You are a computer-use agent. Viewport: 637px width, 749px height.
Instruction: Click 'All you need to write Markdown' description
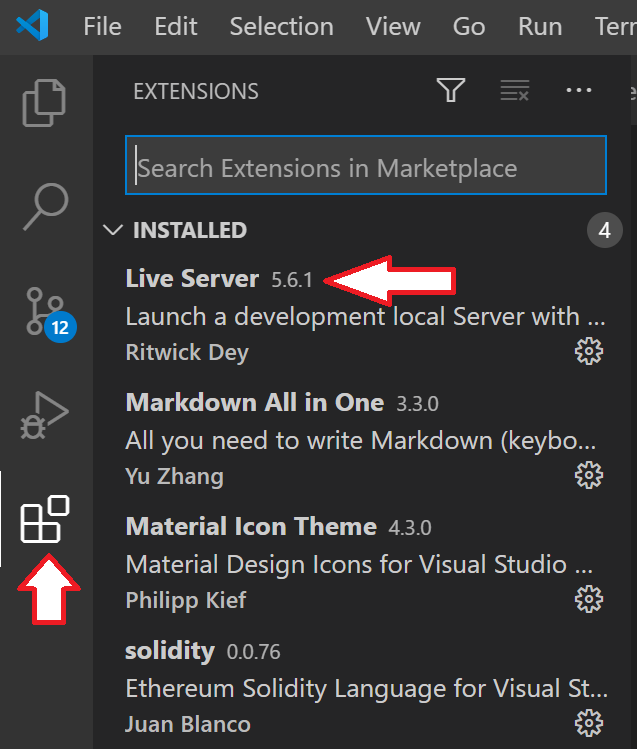[x=361, y=441]
